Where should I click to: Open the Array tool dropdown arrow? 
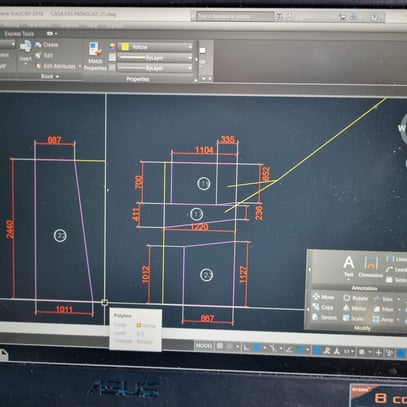click(x=399, y=320)
